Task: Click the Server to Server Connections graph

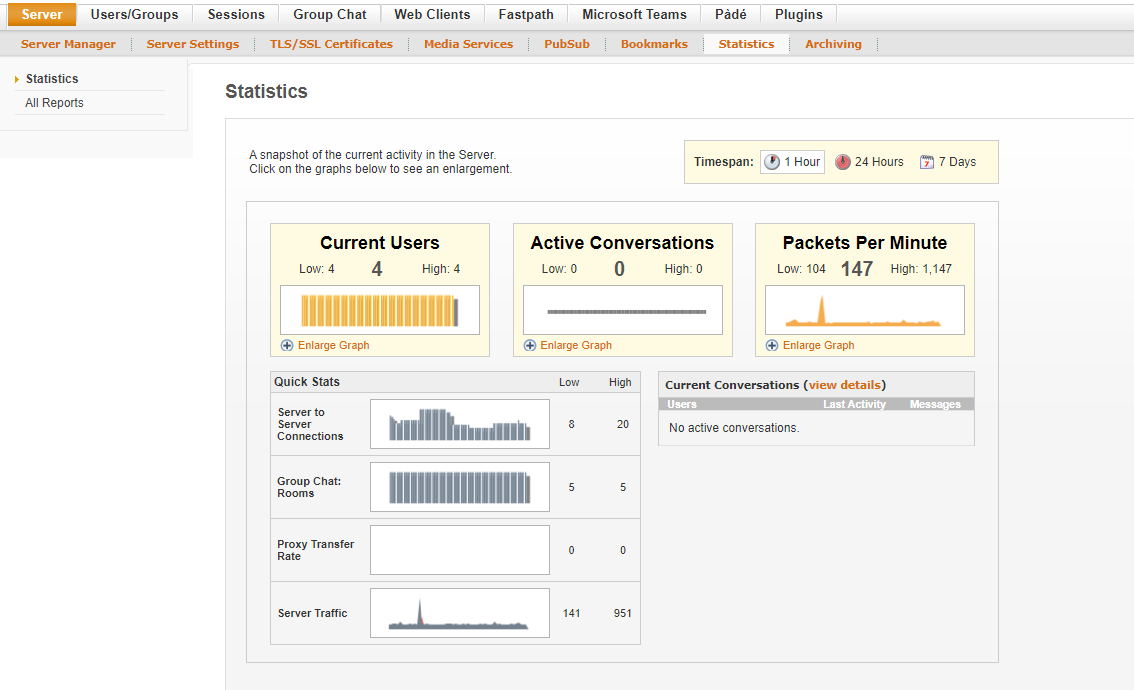Action: point(459,423)
